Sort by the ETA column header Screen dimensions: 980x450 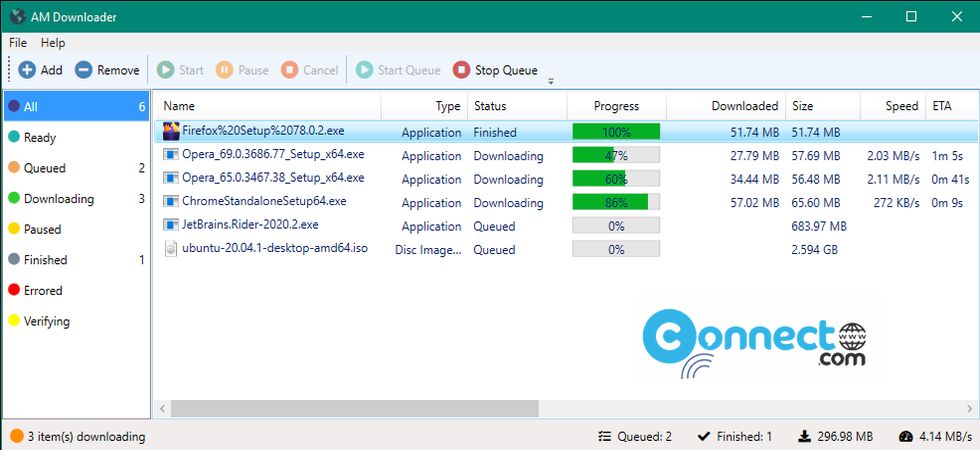[x=951, y=106]
